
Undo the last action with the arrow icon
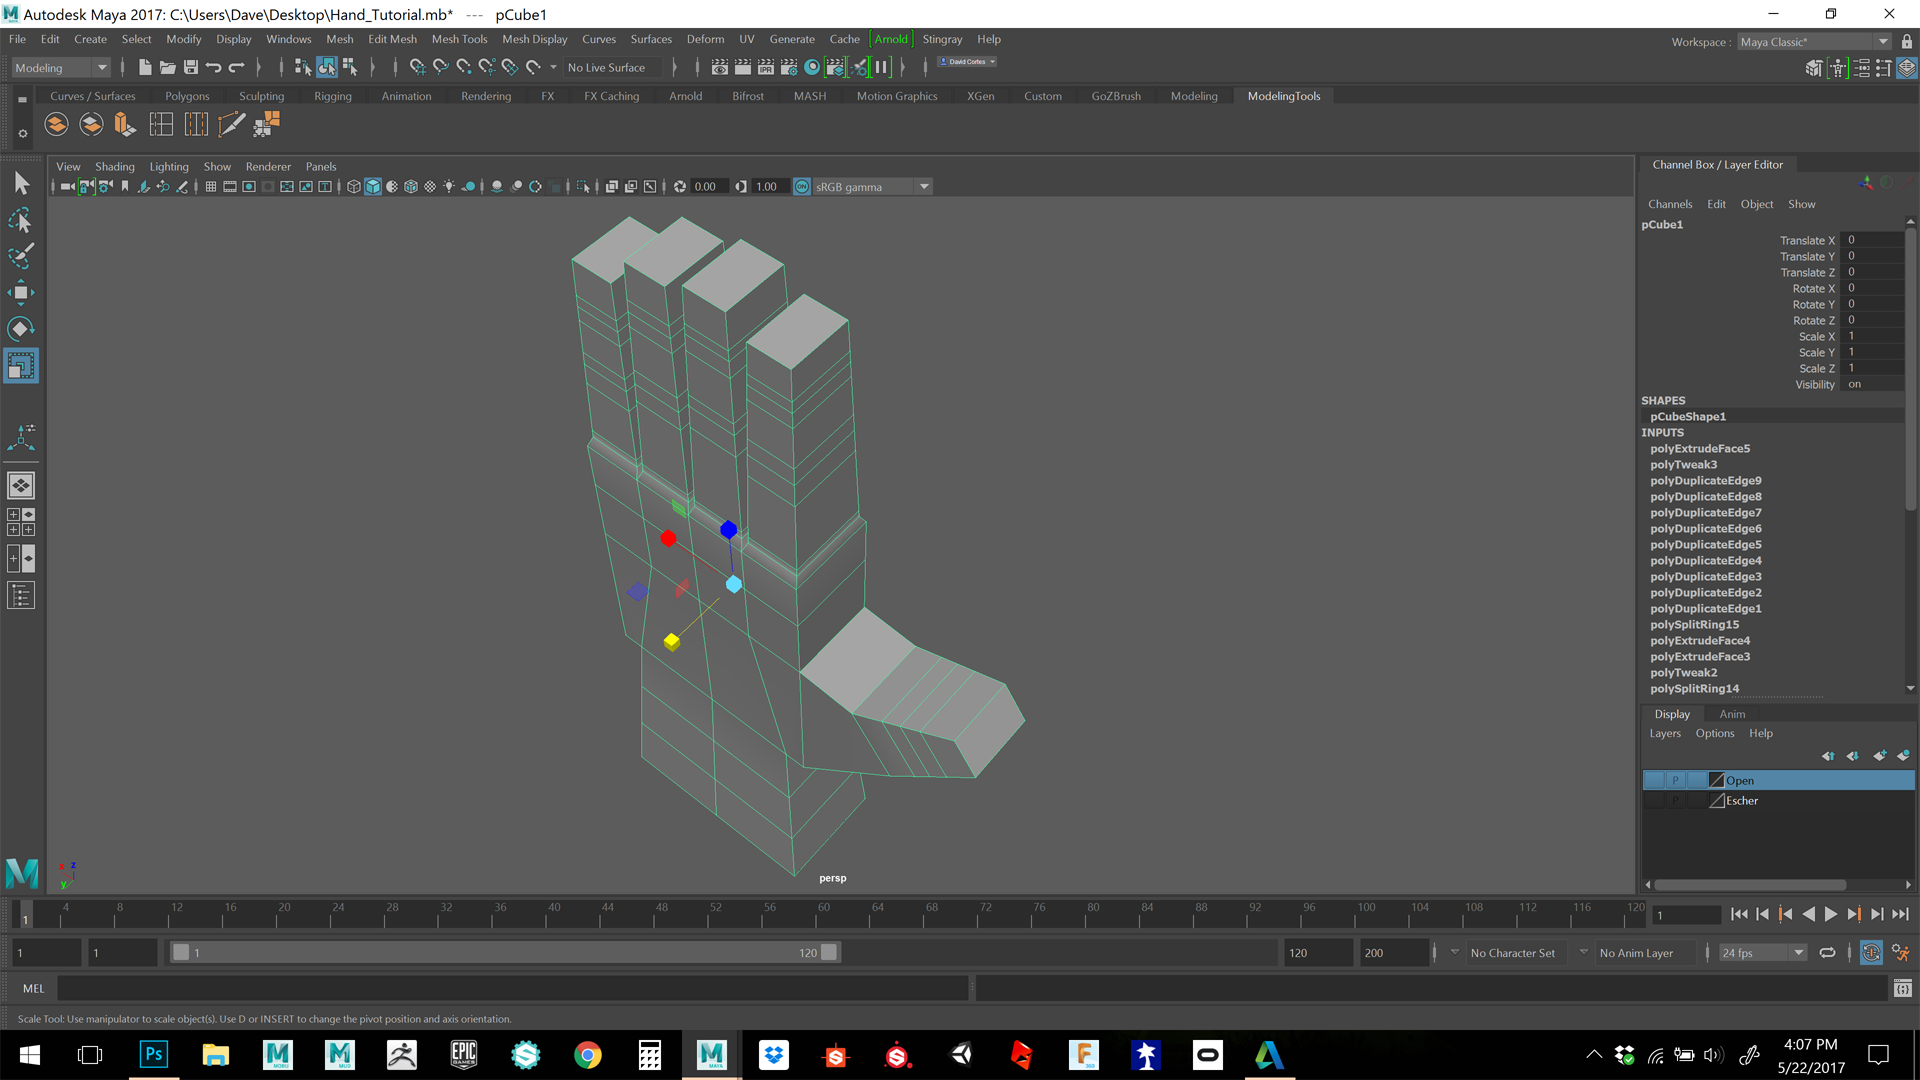pos(214,67)
